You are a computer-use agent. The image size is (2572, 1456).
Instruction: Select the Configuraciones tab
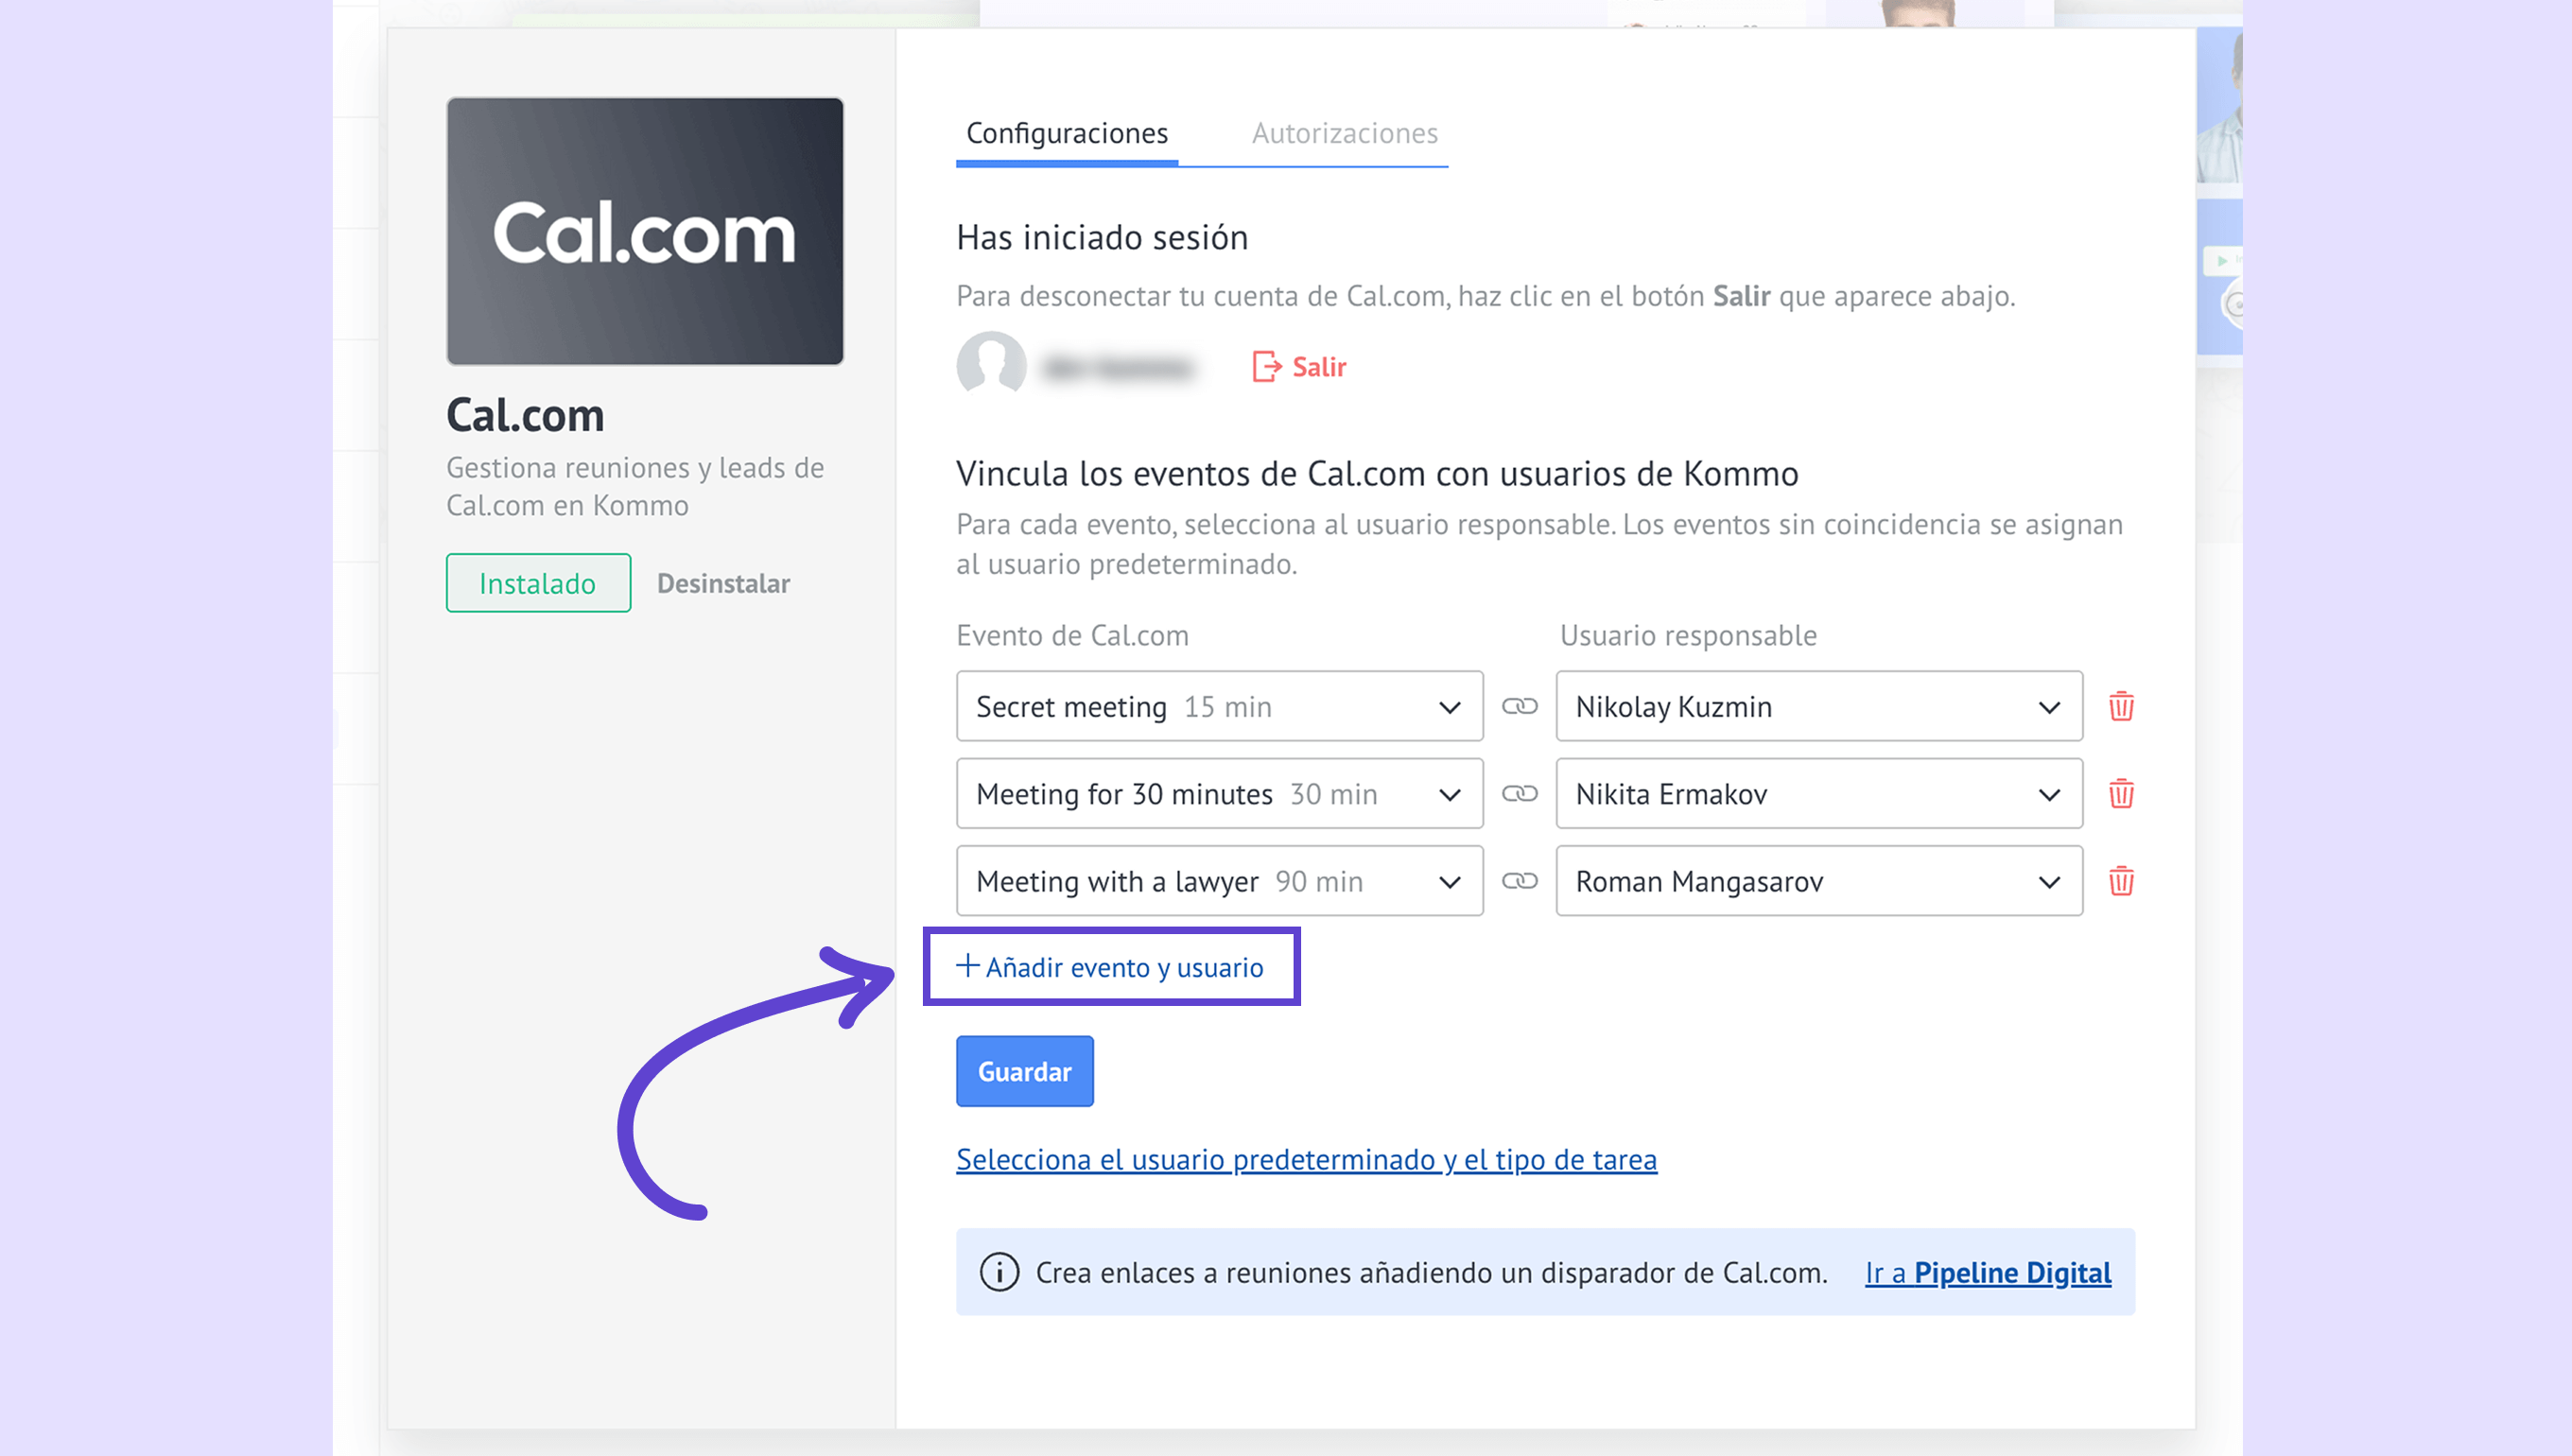(x=1066, y=133)
